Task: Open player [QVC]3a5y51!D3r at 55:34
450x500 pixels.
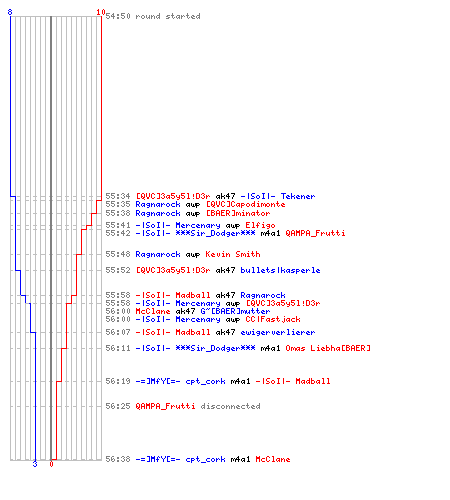Action: (x=173, y=196)
